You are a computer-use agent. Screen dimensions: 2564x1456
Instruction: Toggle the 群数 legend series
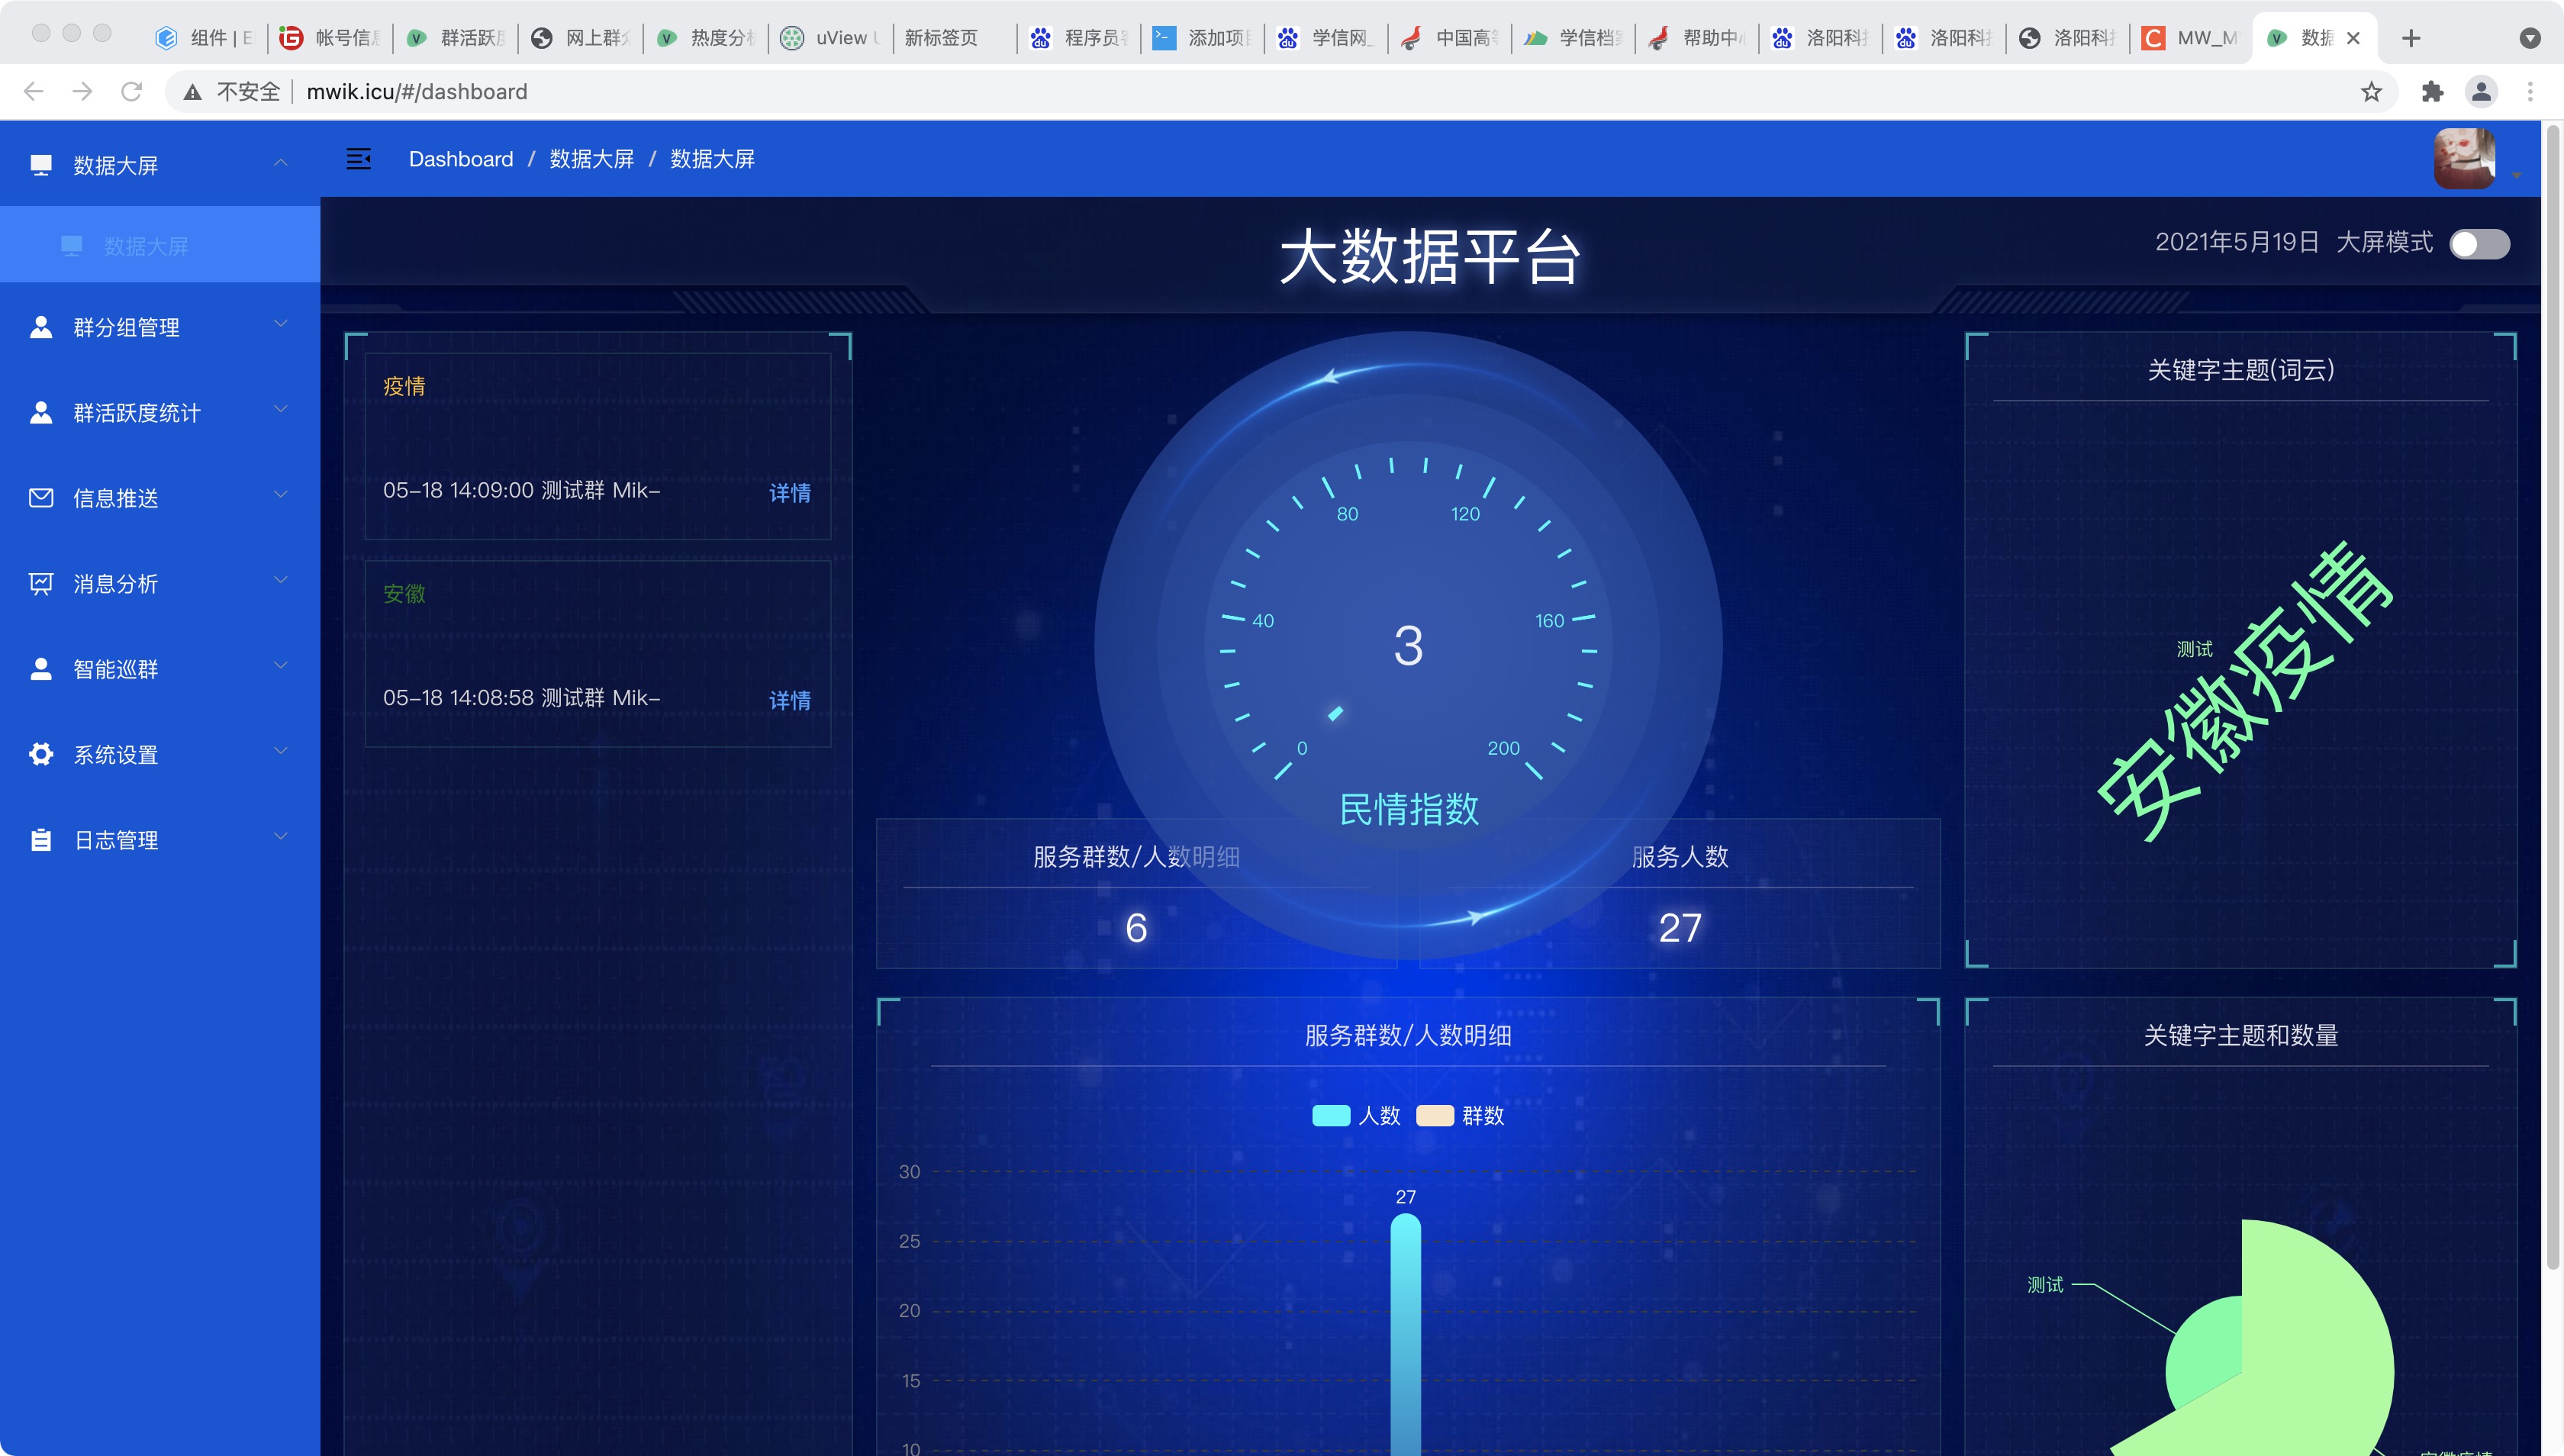click(1460, 1116)
